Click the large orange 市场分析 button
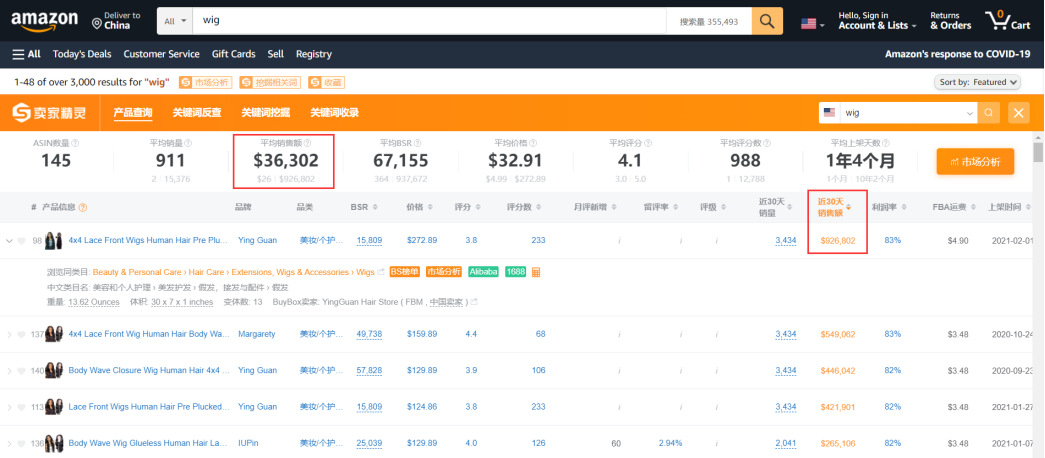Viewport: 1045px width, 458px height. coord(975,161)
